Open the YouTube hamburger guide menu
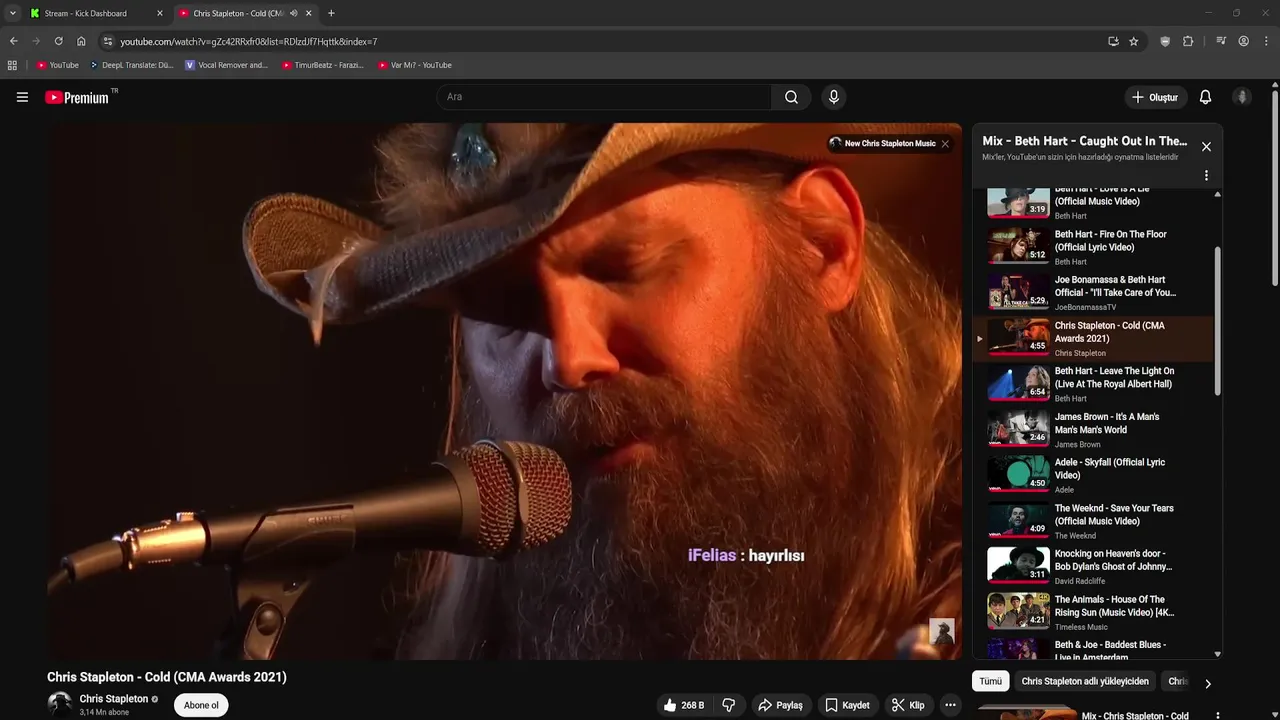Viewport: 1280px width, 720px height. (x=22, y=97)
